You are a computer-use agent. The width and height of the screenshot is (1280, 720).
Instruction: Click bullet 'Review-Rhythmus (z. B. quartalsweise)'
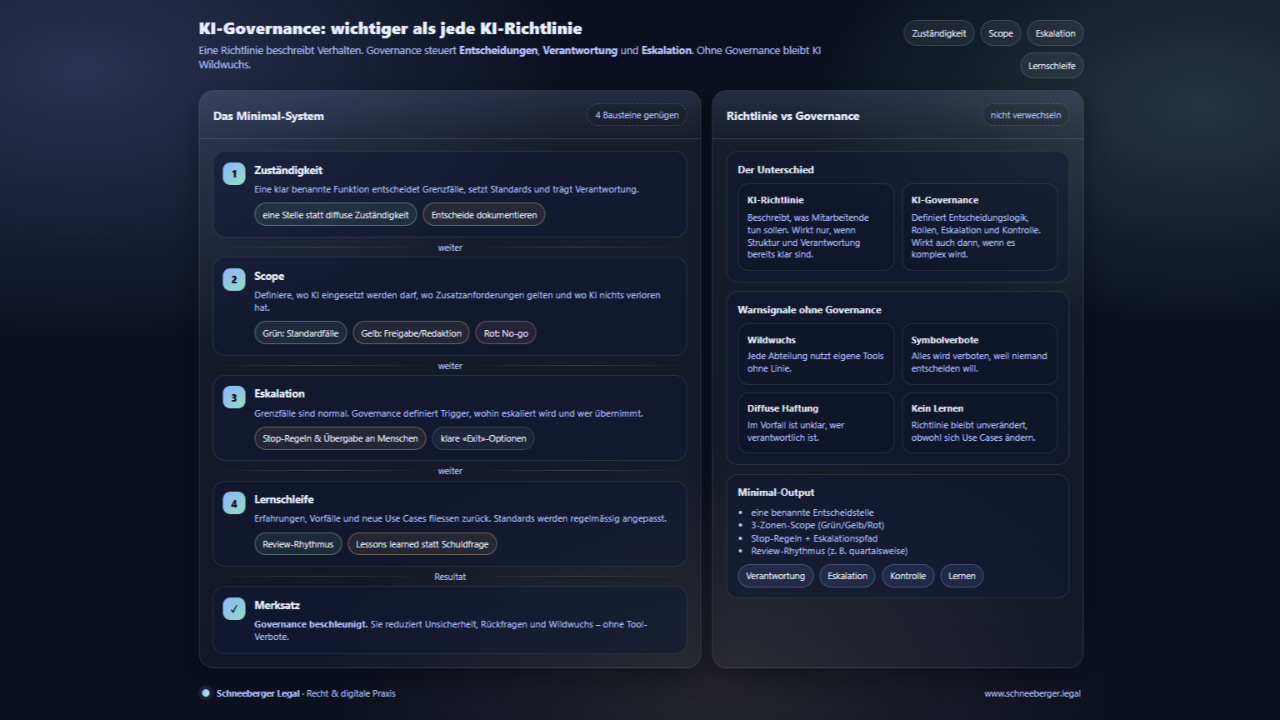click(x=829, y=551)
